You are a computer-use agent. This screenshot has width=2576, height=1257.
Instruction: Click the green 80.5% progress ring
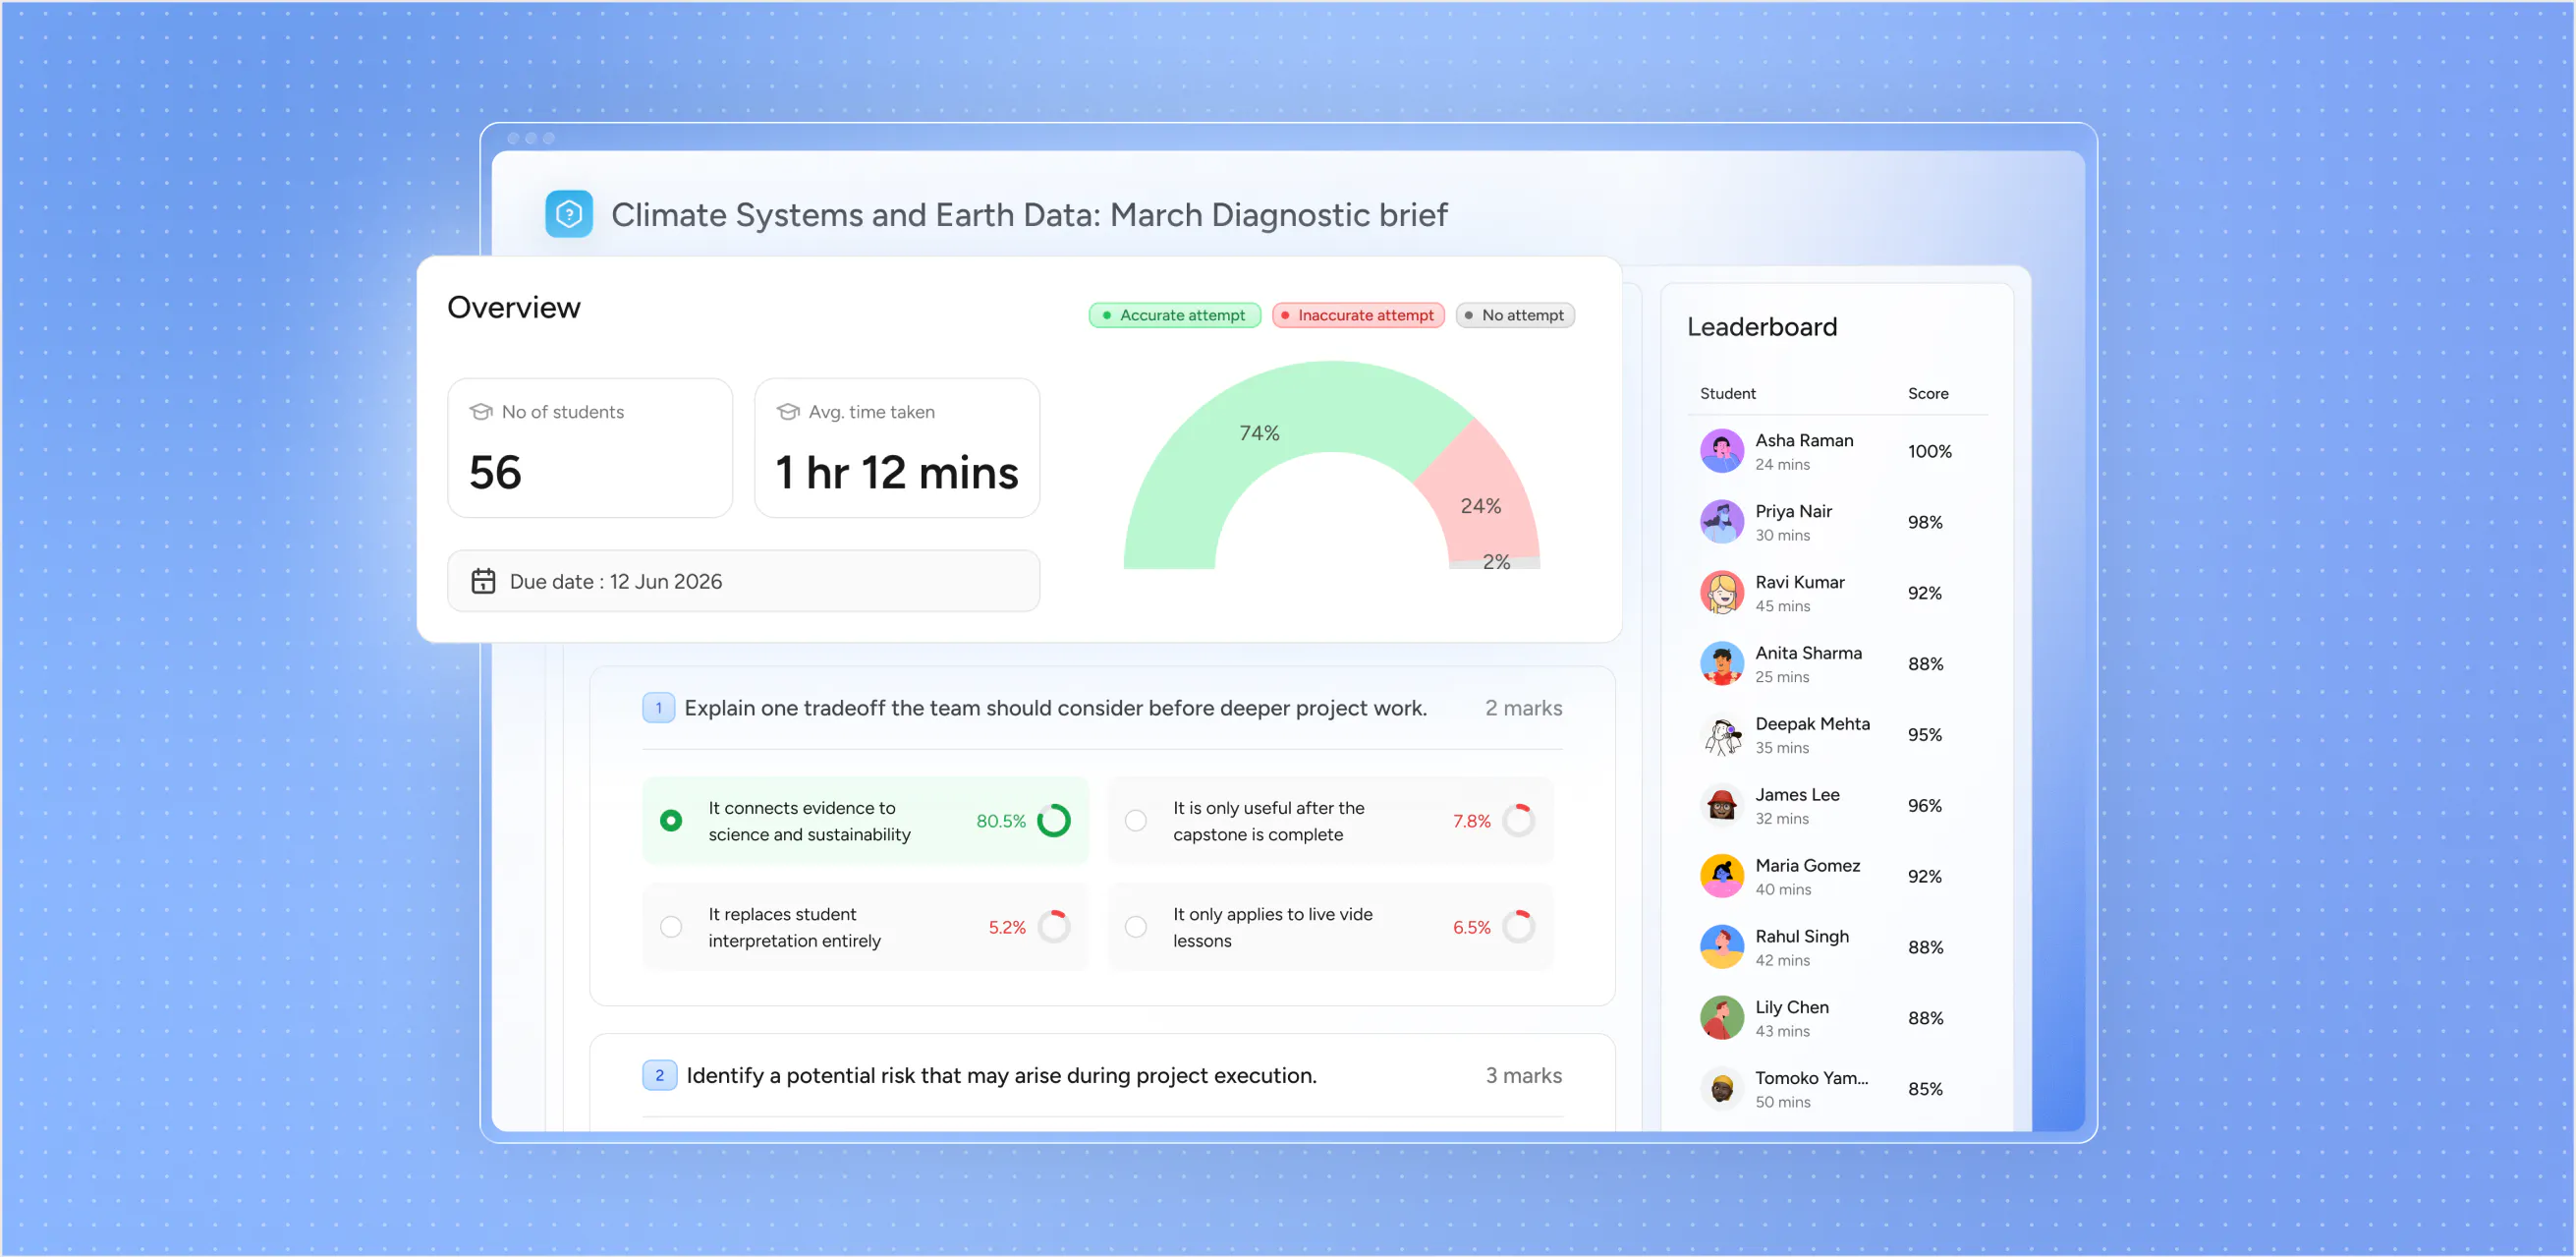[1054, 821]
